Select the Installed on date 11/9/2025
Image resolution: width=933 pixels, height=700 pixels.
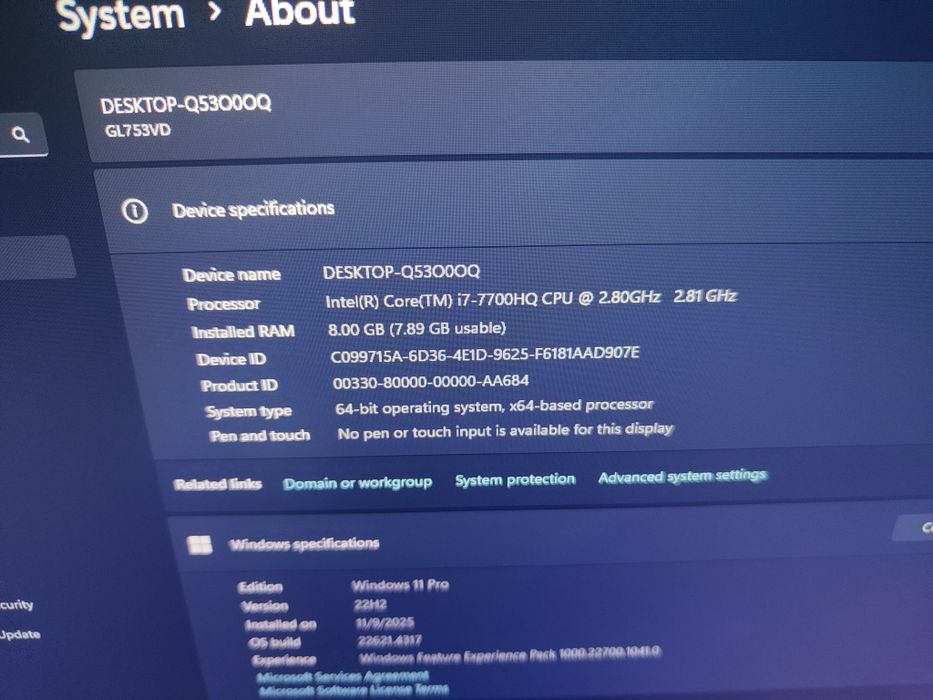point(384,623)
